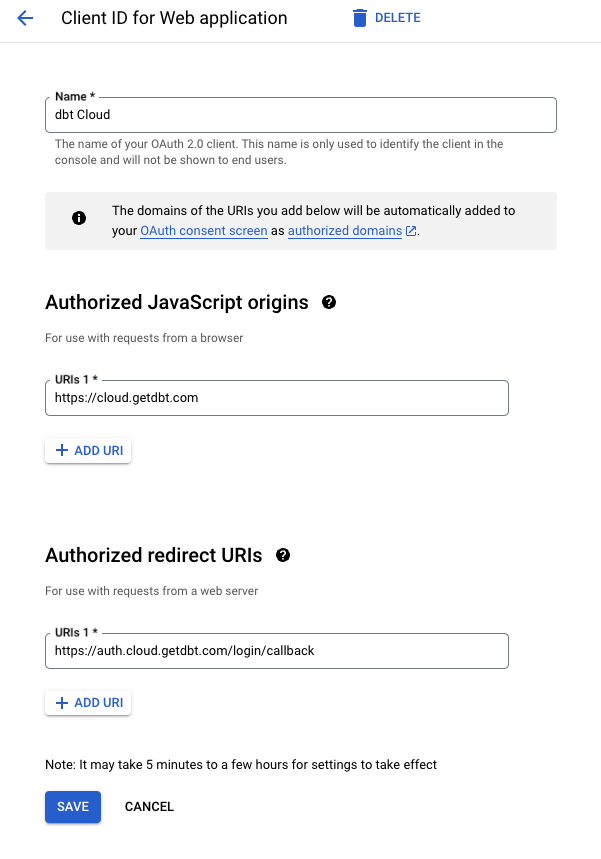
Task: Open the OAuth consent screen link
Action: click(x=203, y=230)
